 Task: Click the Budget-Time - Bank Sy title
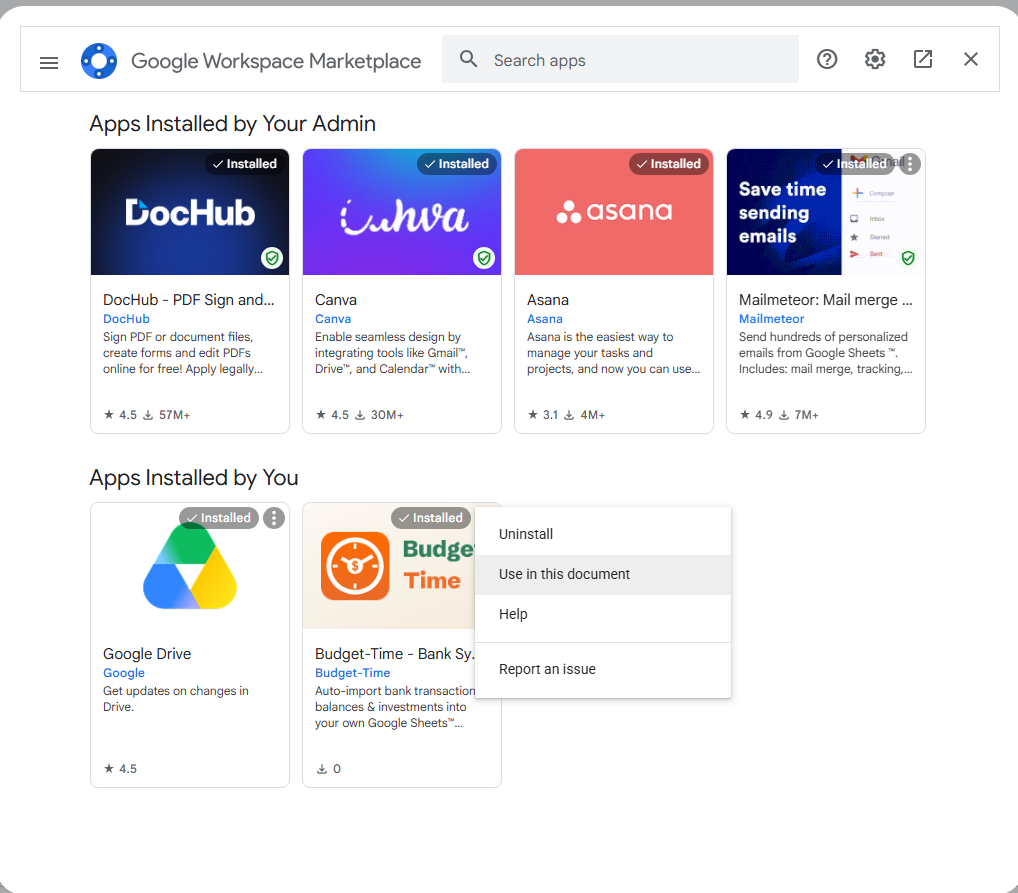point(395,653)
